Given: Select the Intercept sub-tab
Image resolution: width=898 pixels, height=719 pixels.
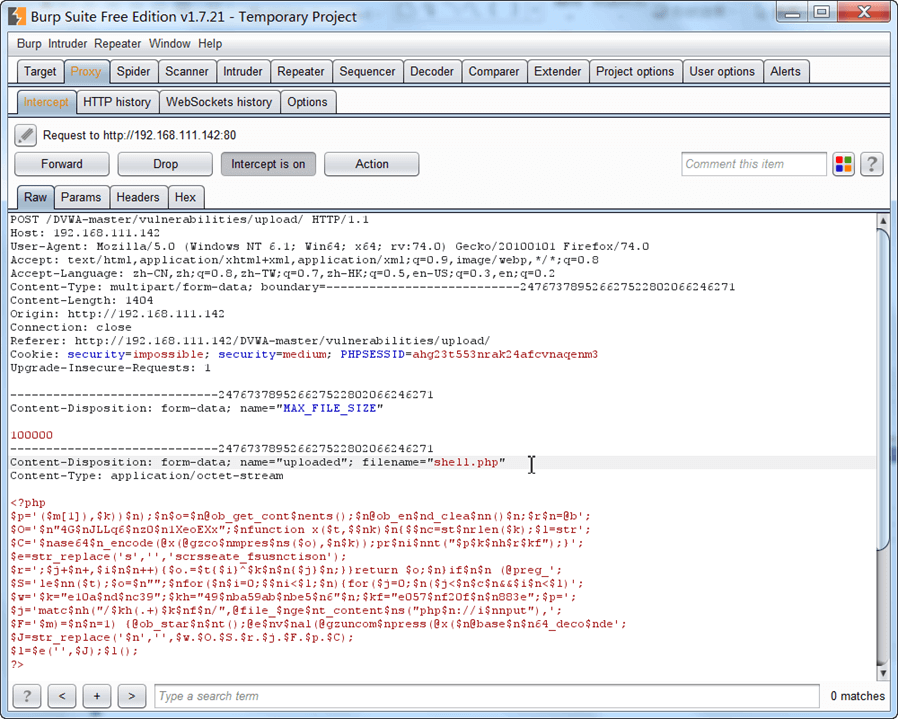Looking at the screenshot, I should (46, 102).
